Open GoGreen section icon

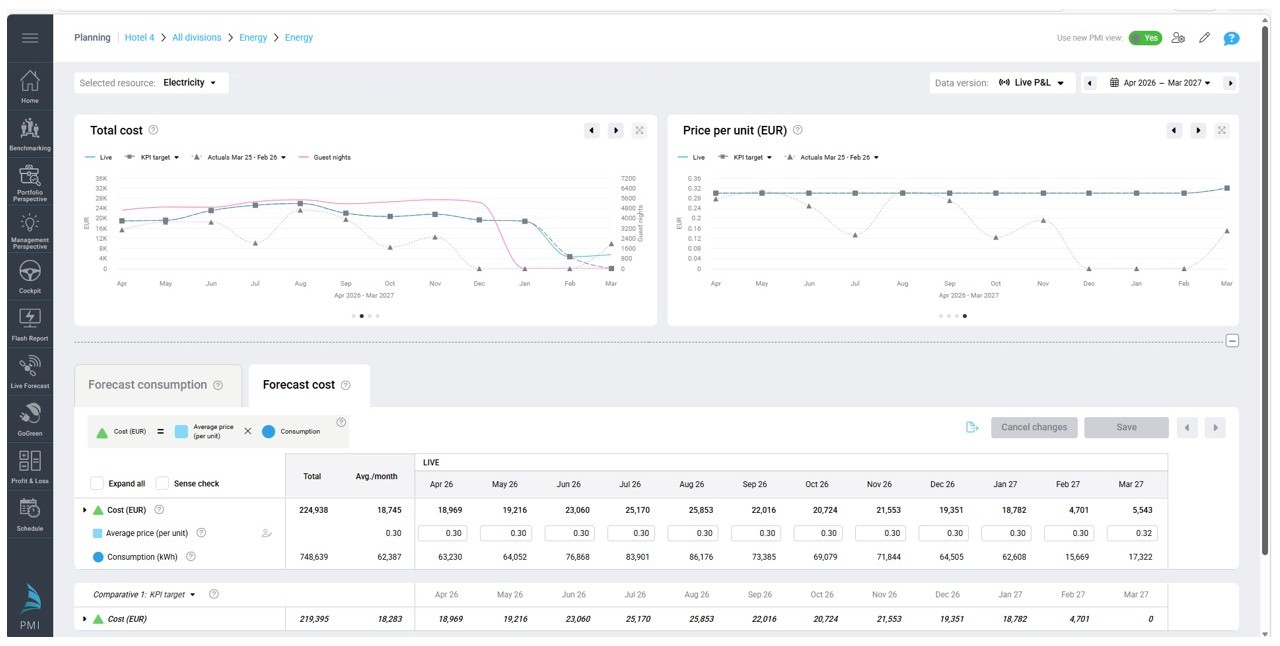[x=30, y=419]
